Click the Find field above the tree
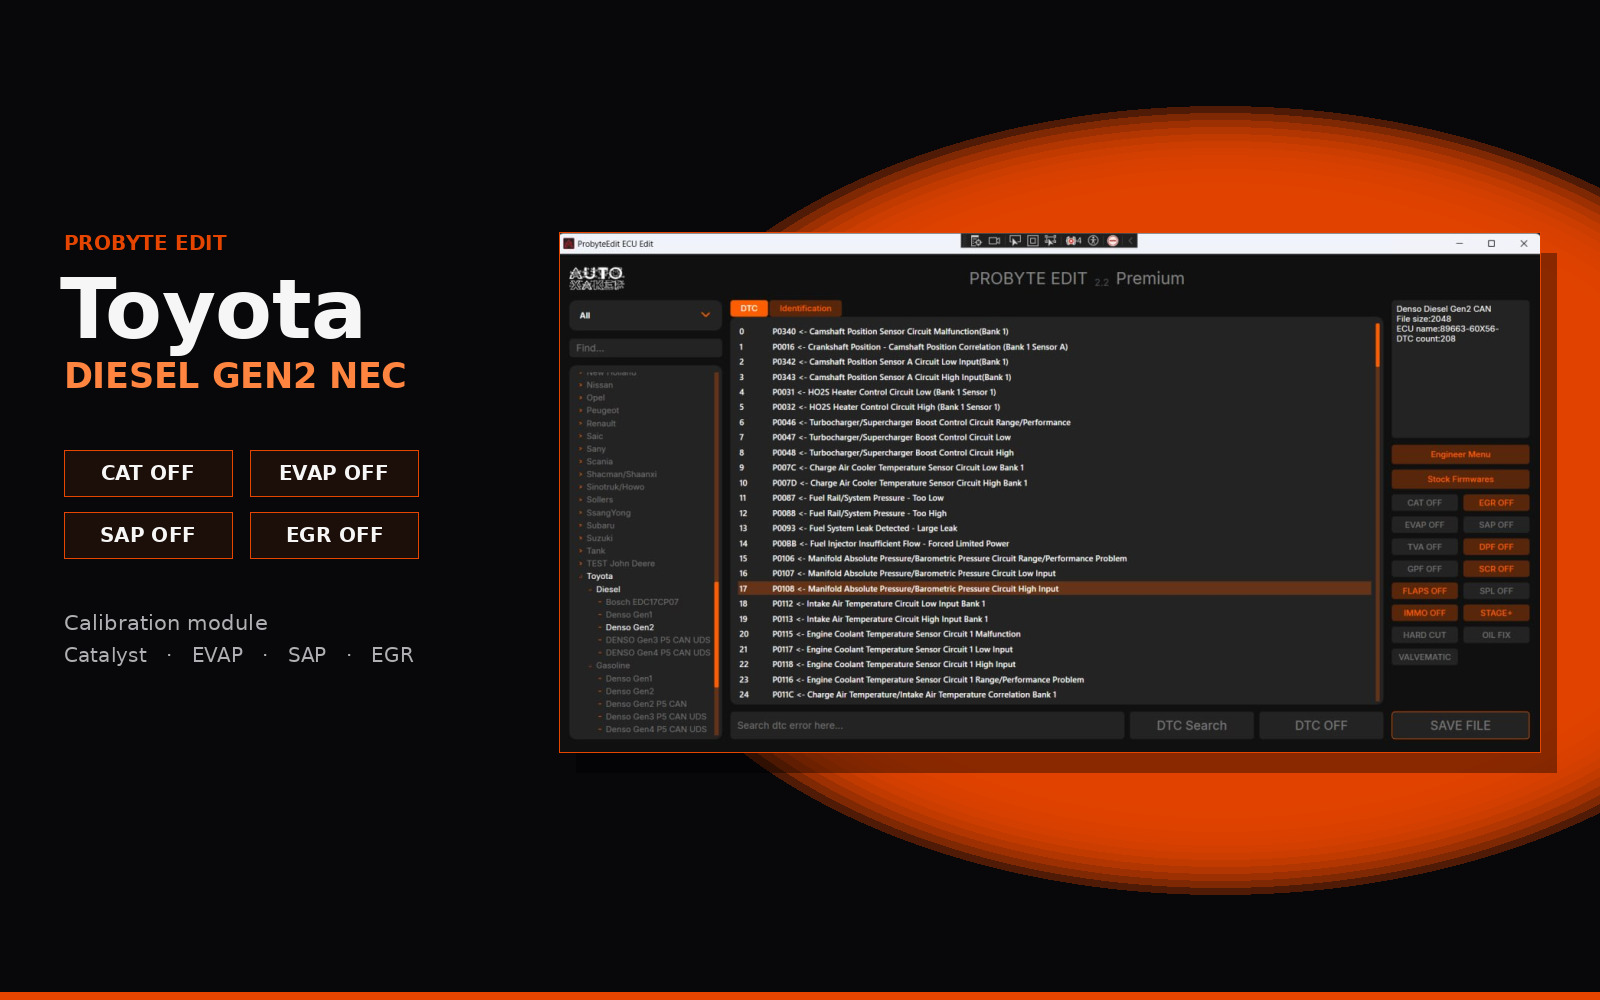The width and height of the screenshot is (1600, 1000). pyautogui.click(x=645, y=348)
